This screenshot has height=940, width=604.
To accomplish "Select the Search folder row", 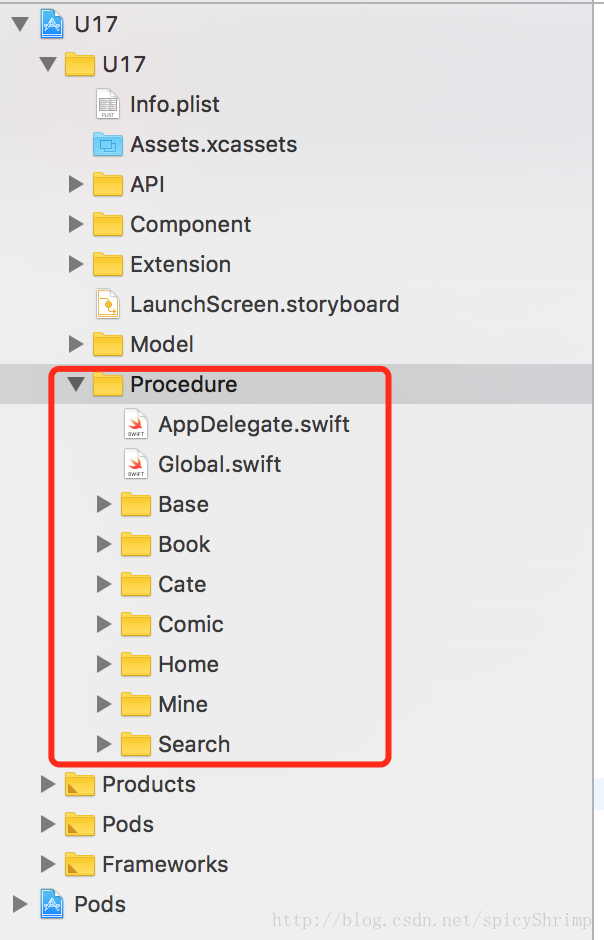I will pyautogui.click(x=194, y=744).
